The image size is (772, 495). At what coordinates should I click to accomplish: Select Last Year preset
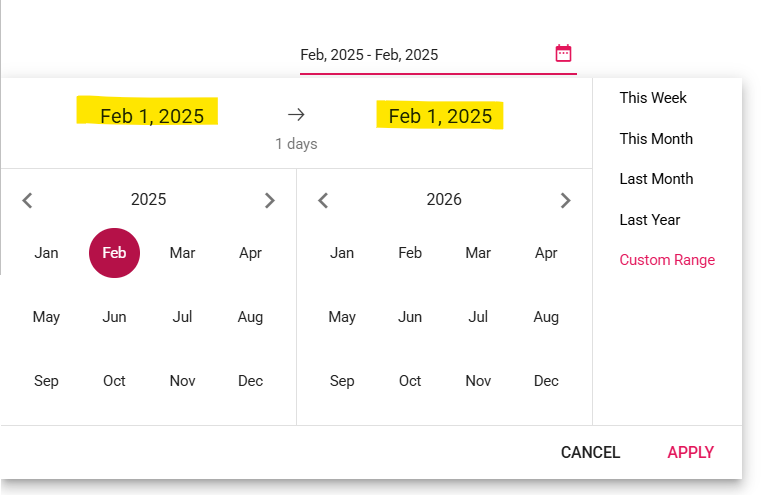[x=650, y=220]
